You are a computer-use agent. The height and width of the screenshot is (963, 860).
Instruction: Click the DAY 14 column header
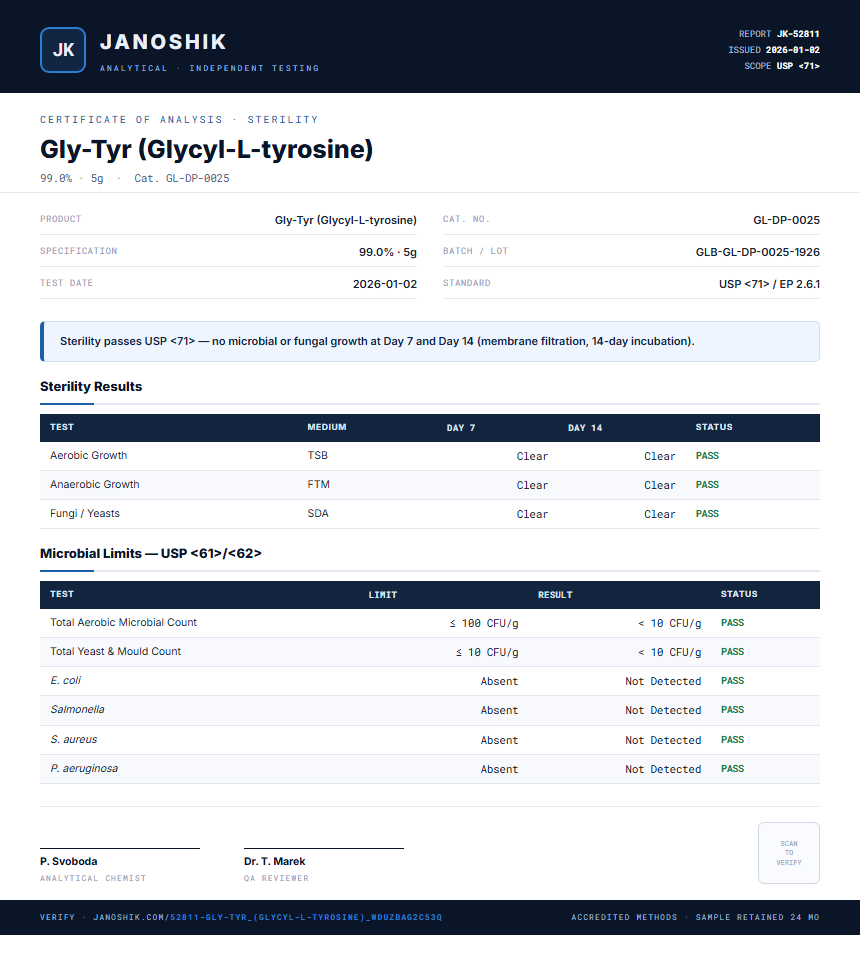click(x=585, y=427)
